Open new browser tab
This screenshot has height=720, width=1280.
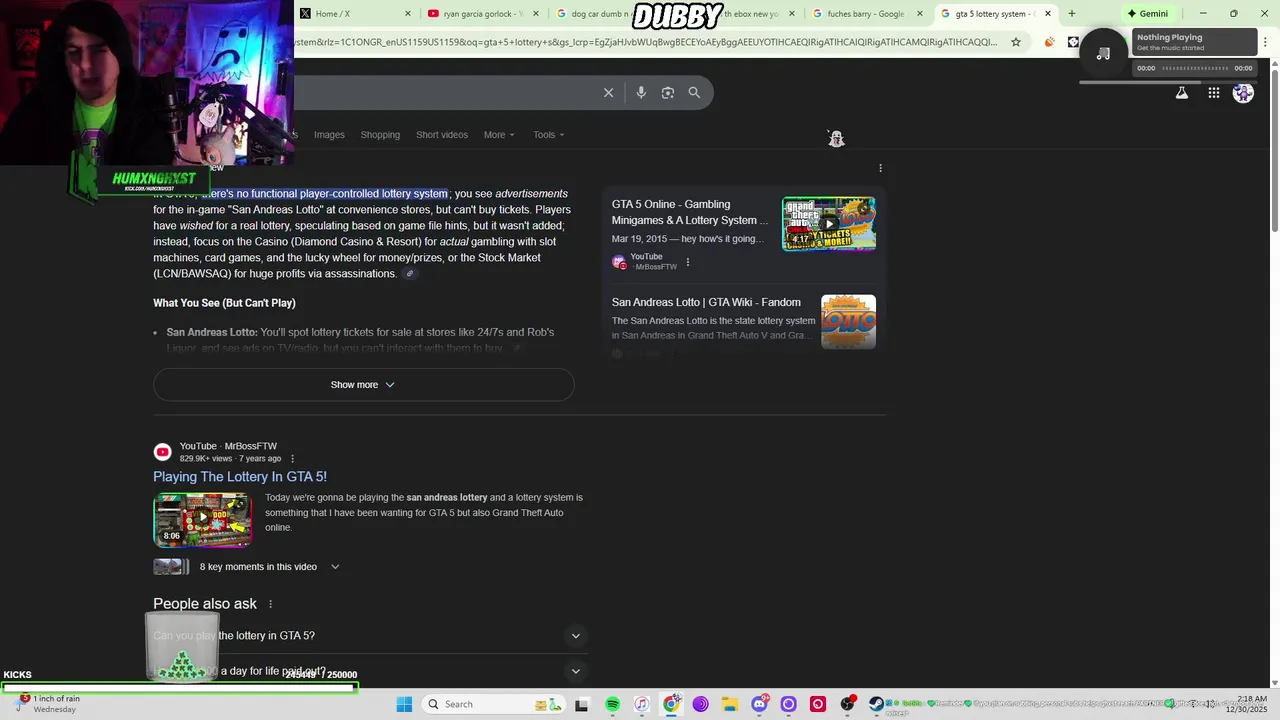coord(1071,14)
